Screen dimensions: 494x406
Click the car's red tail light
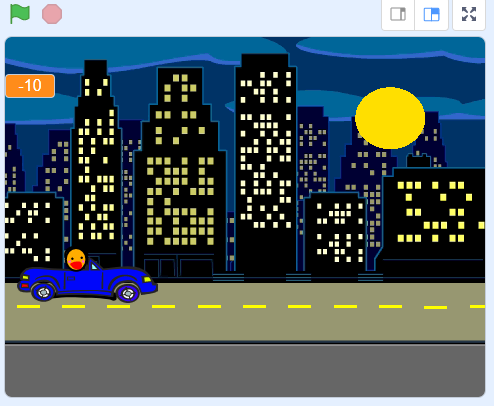(25, 285)
